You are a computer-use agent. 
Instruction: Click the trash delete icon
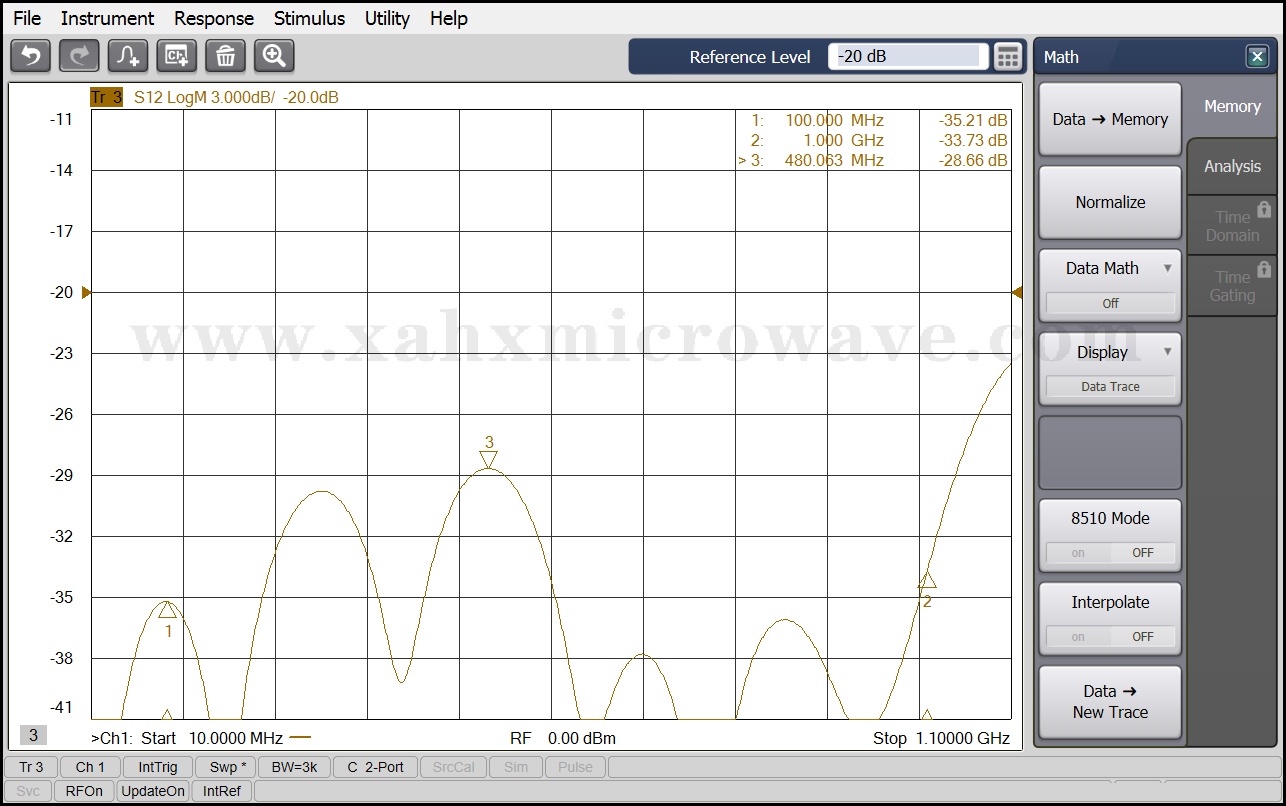tap(225, 56)
